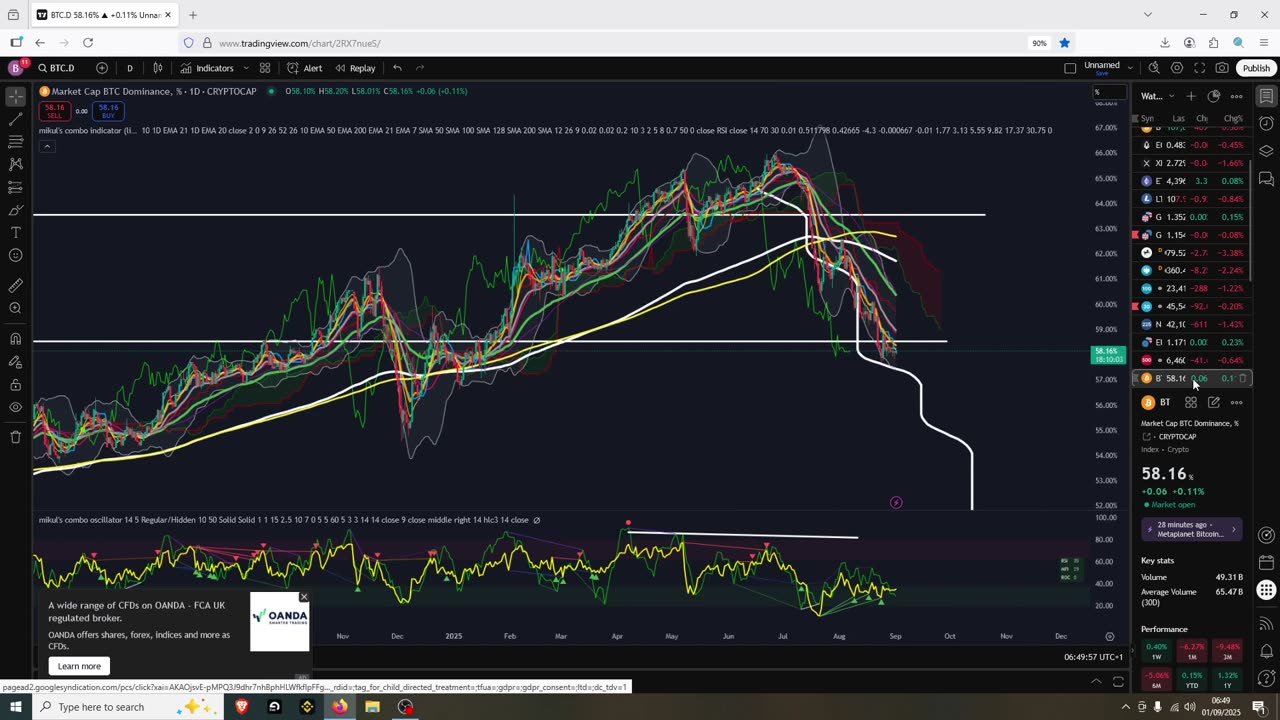
Task: Toggle magnet mode for drawings
Action: (15, 338)
